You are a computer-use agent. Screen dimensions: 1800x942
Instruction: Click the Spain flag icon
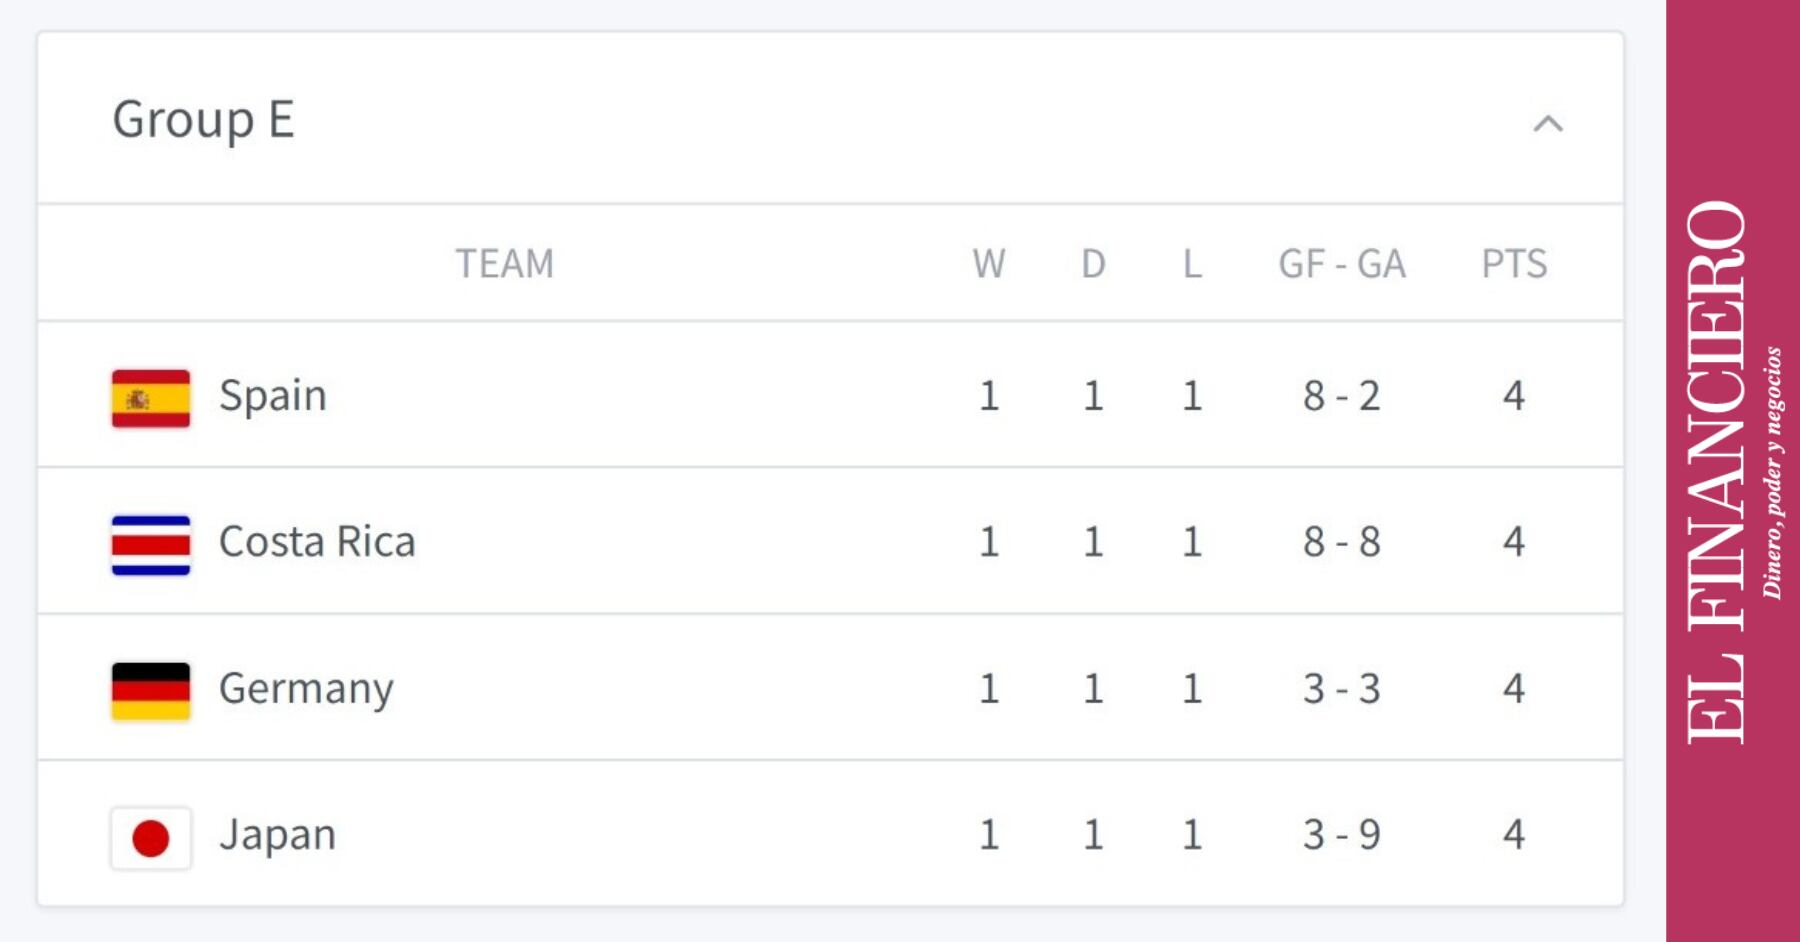(151, 398)
